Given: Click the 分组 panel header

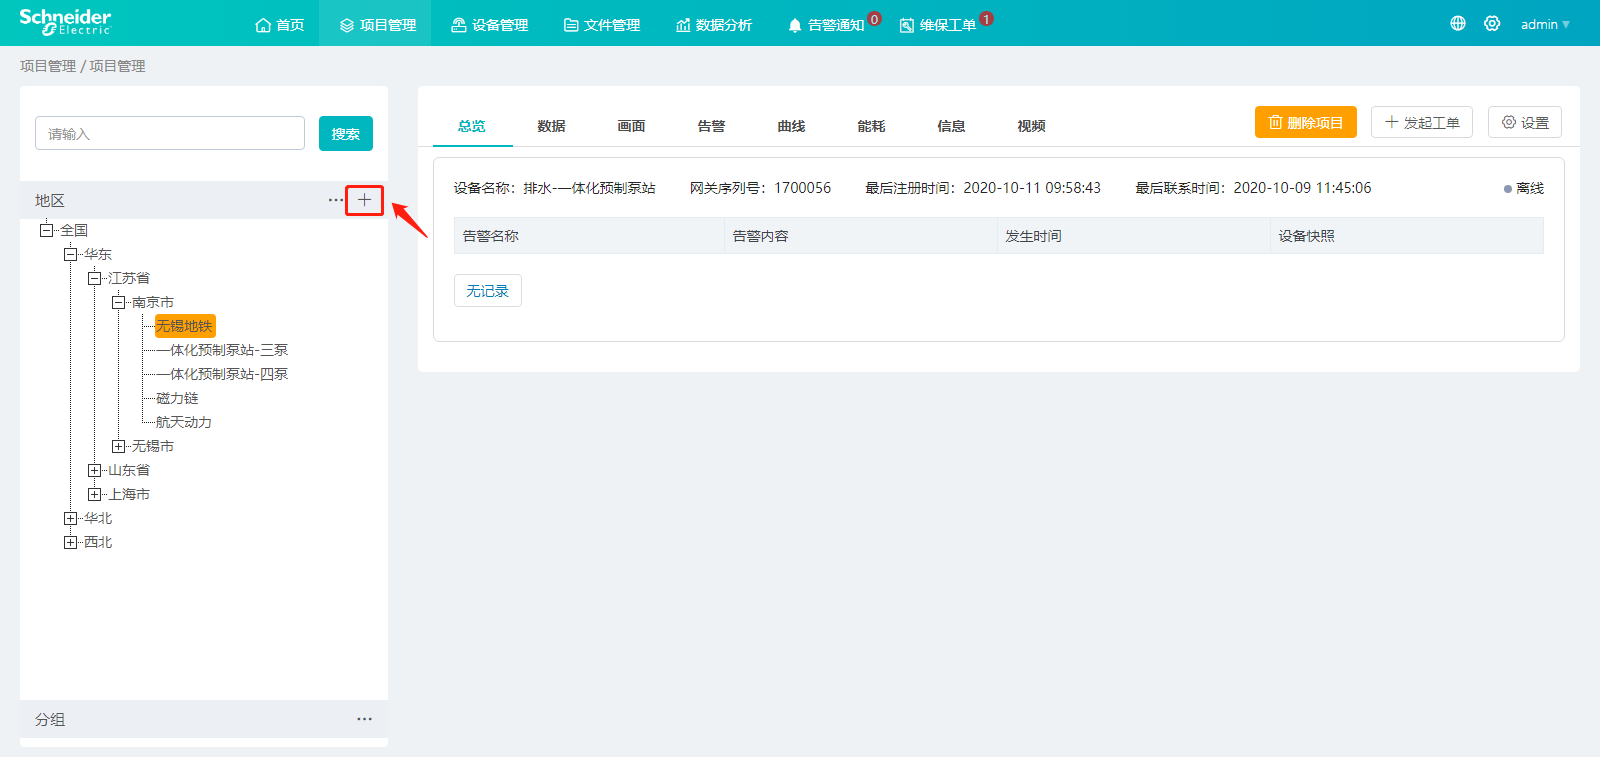Looking at the screenshot, I should (204, 719).
